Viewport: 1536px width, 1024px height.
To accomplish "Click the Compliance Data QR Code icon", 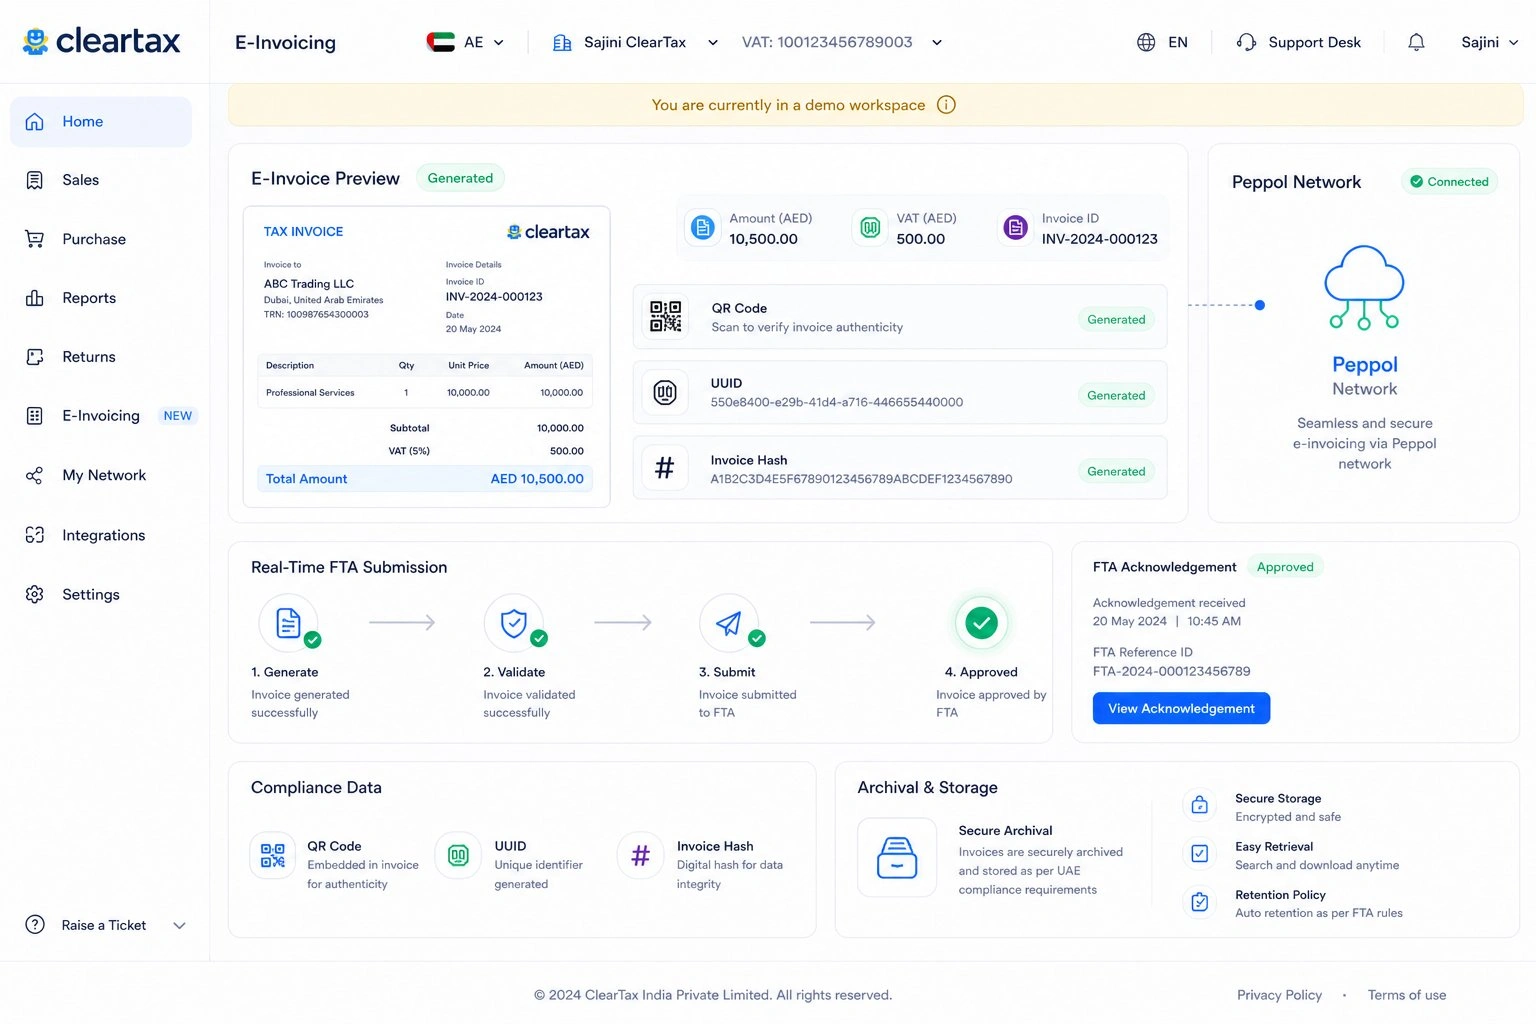I will click(273, 855).
